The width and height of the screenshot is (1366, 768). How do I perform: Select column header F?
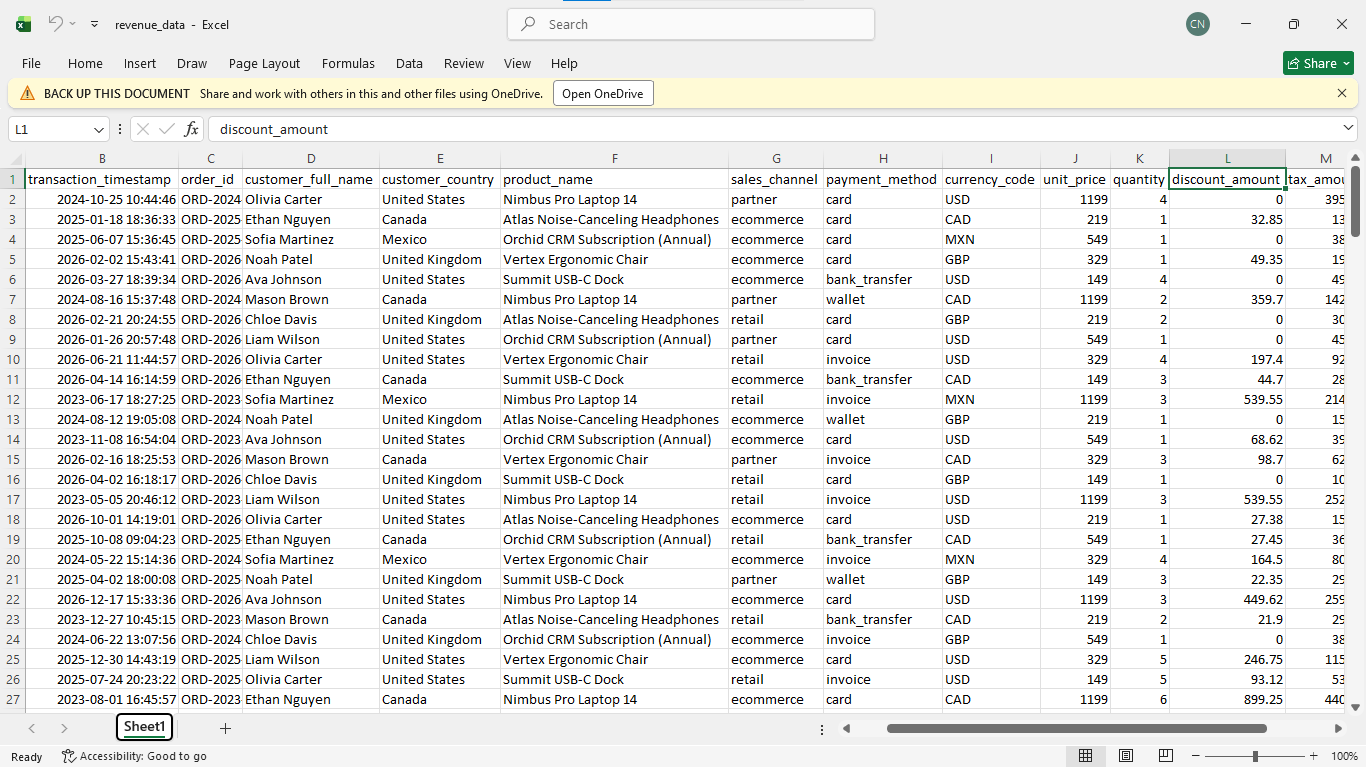point(614,159)
